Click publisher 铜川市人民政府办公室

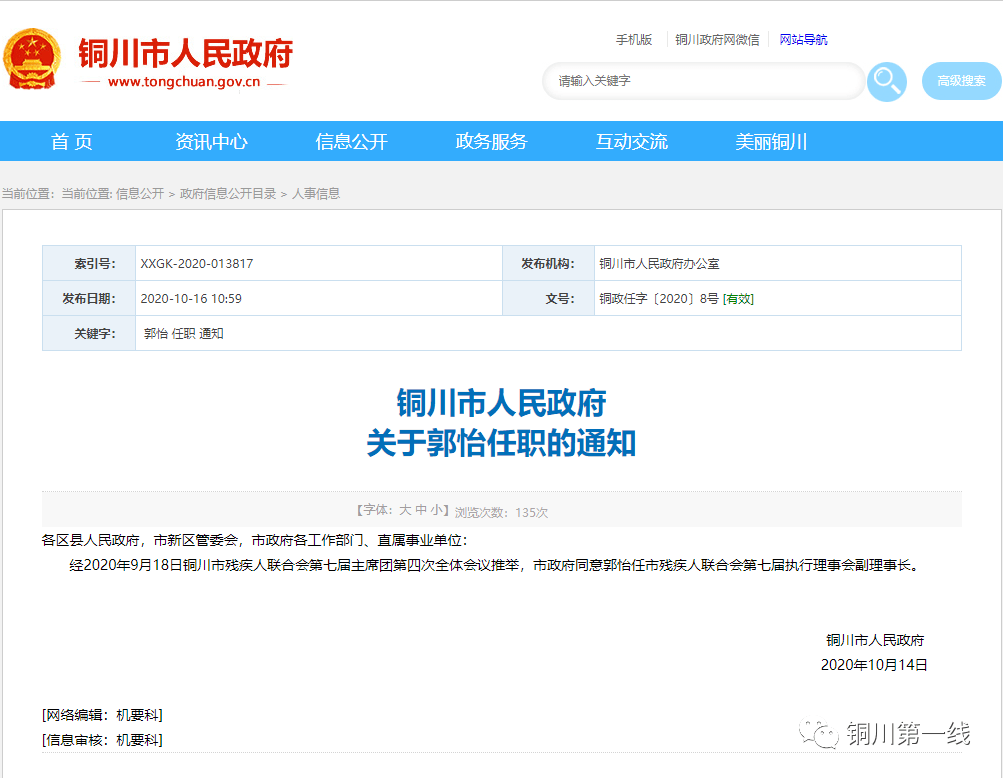click(659, 264)
